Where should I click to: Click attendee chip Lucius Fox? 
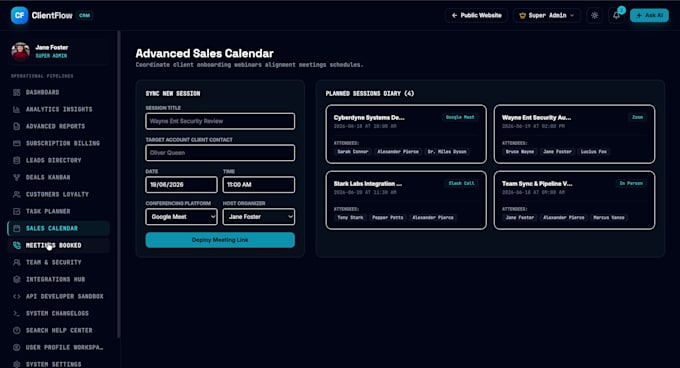pyautogui.click(x=594, y=152)
